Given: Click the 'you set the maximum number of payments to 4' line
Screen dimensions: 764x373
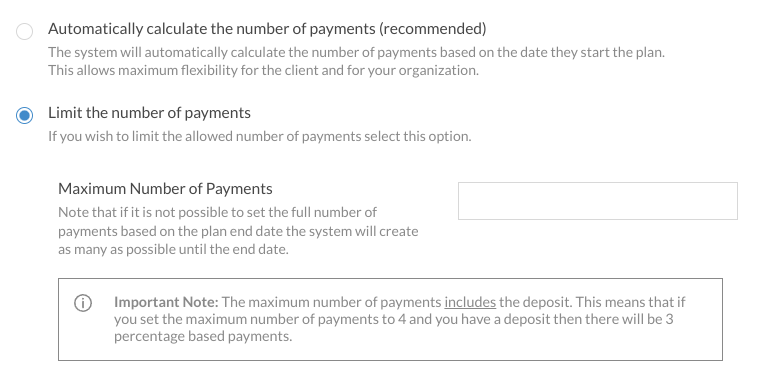Looking at the screenshot, I should point(394,319).
